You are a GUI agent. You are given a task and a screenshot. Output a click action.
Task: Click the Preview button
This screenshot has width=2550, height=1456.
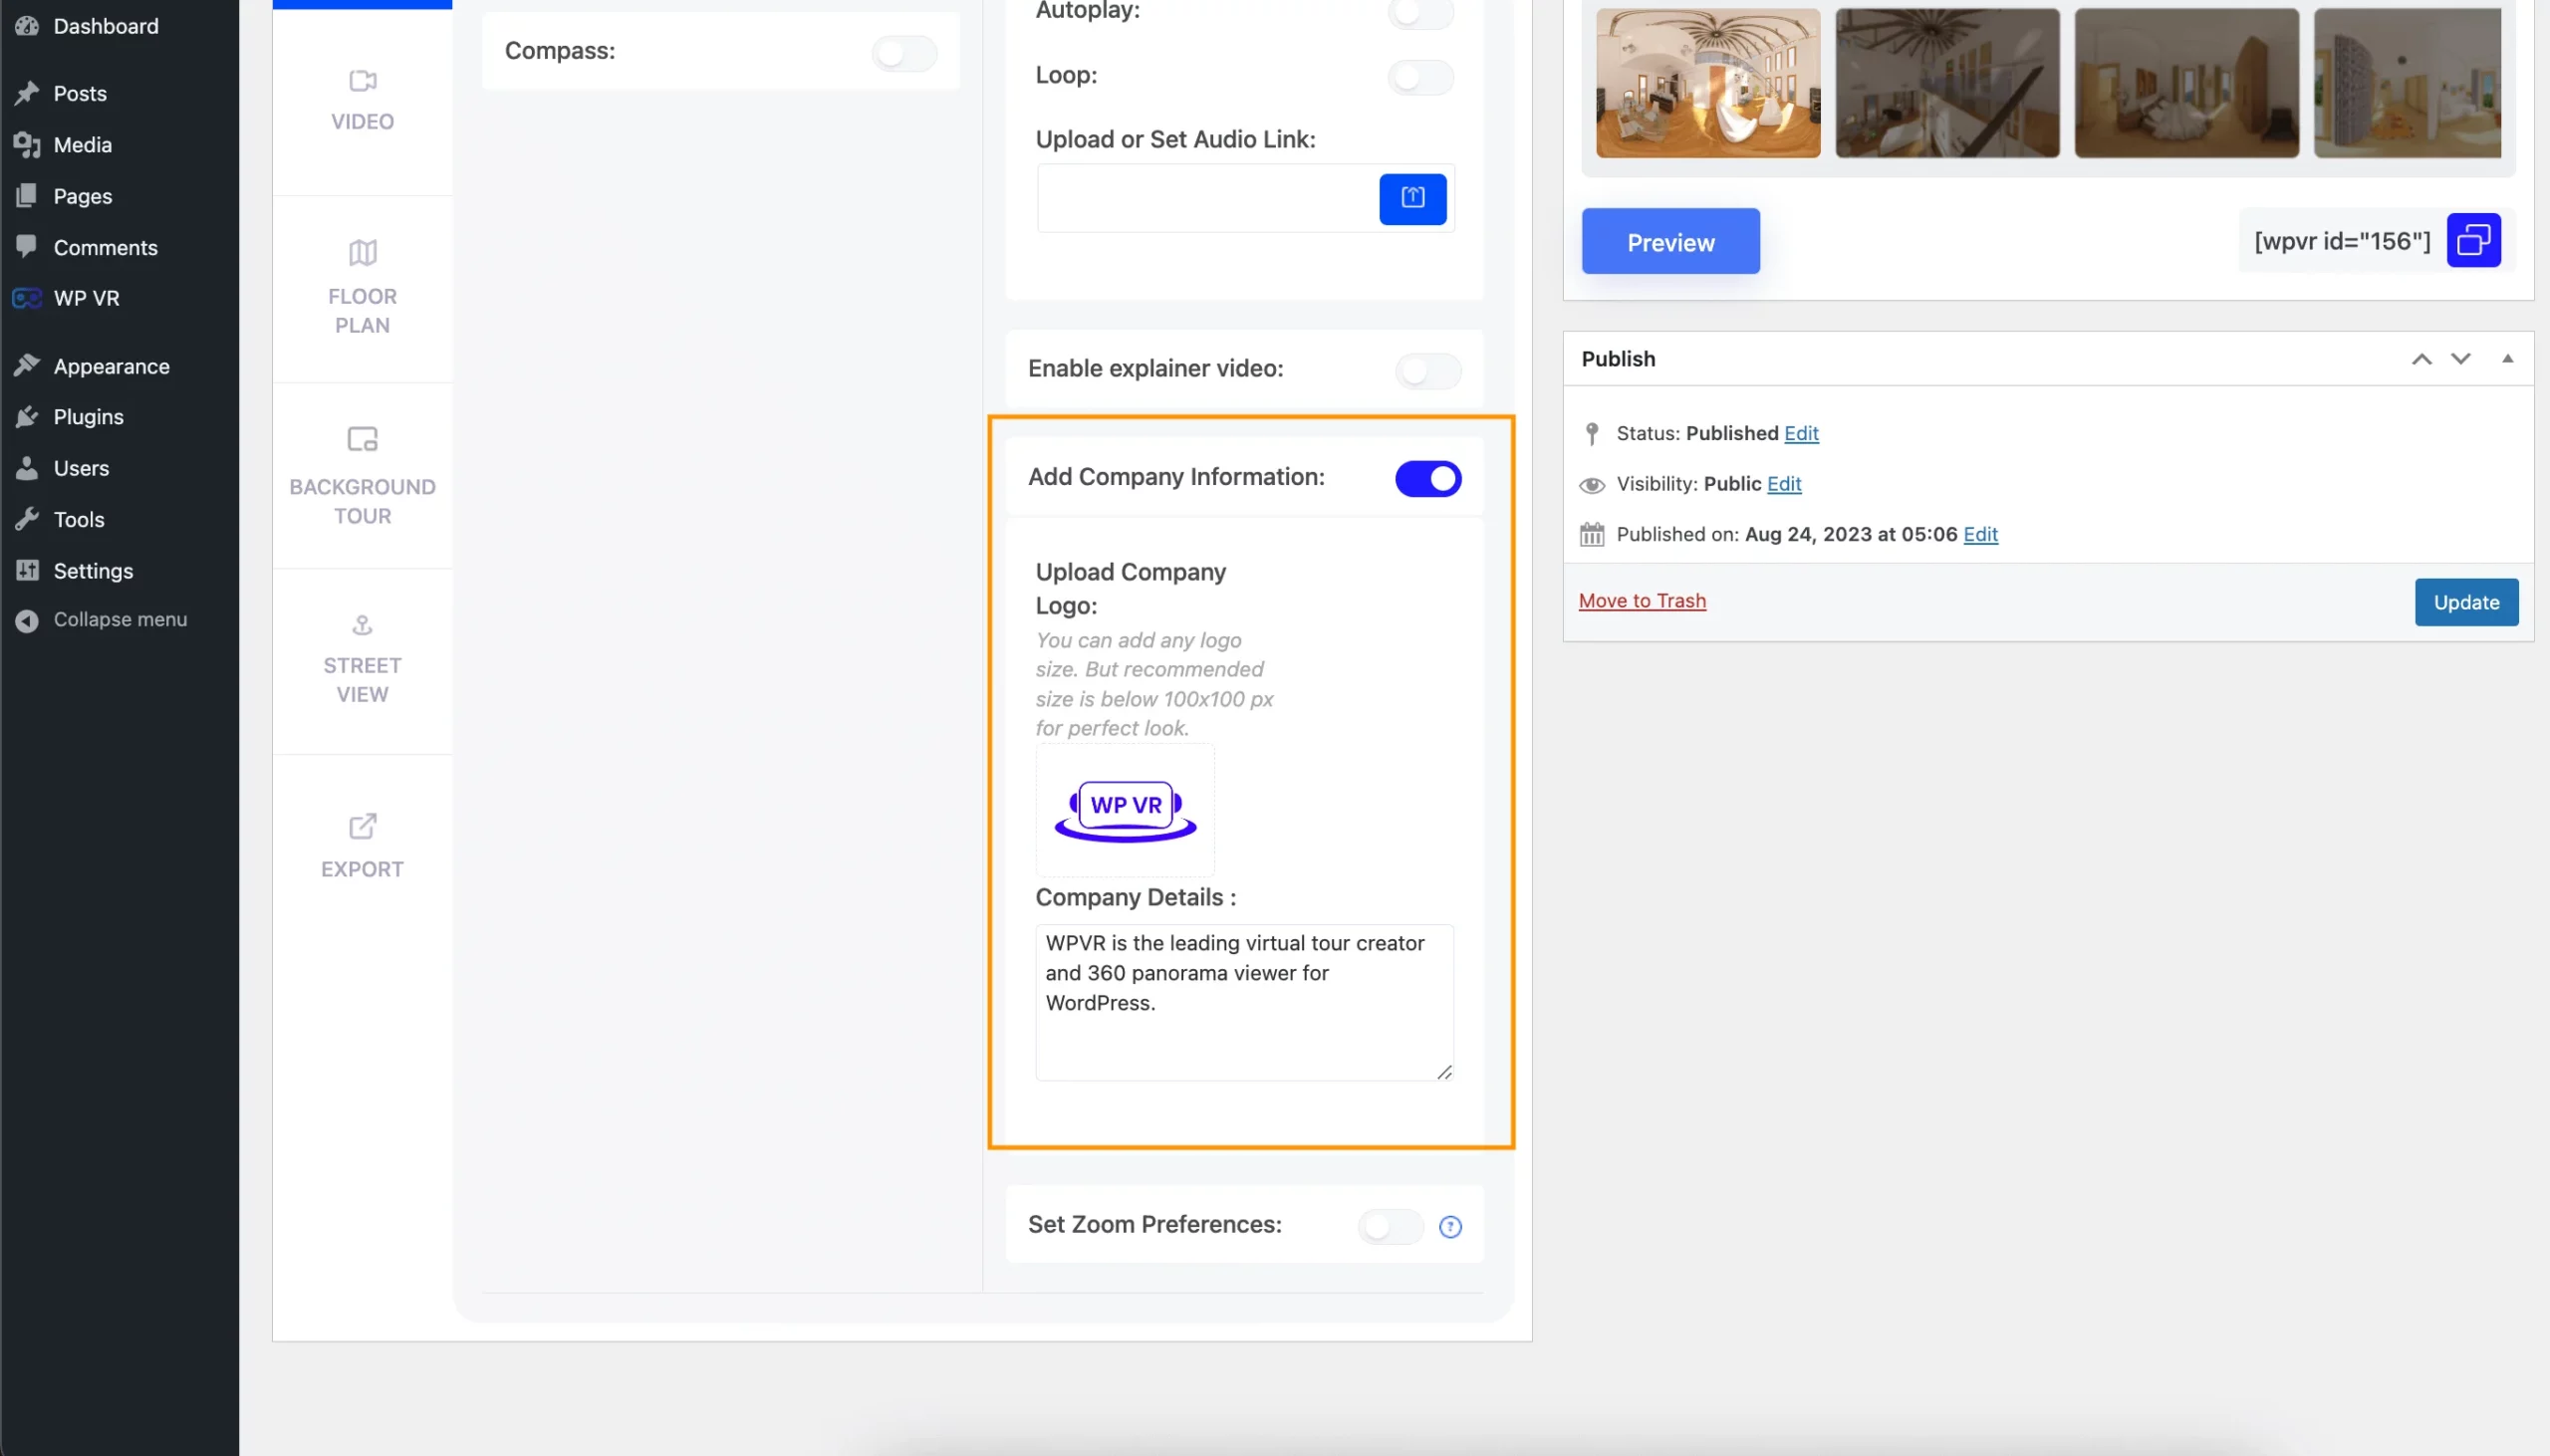pyautogui.click(x=1669, y=240)
